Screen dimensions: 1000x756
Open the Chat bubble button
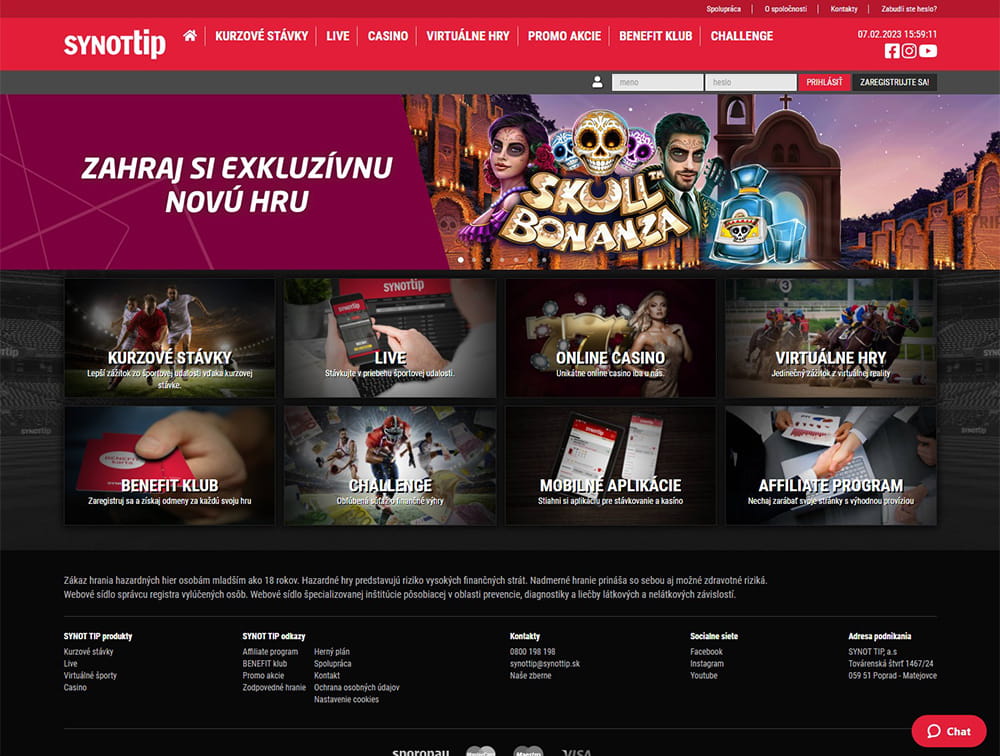click(x=949, y=731)
